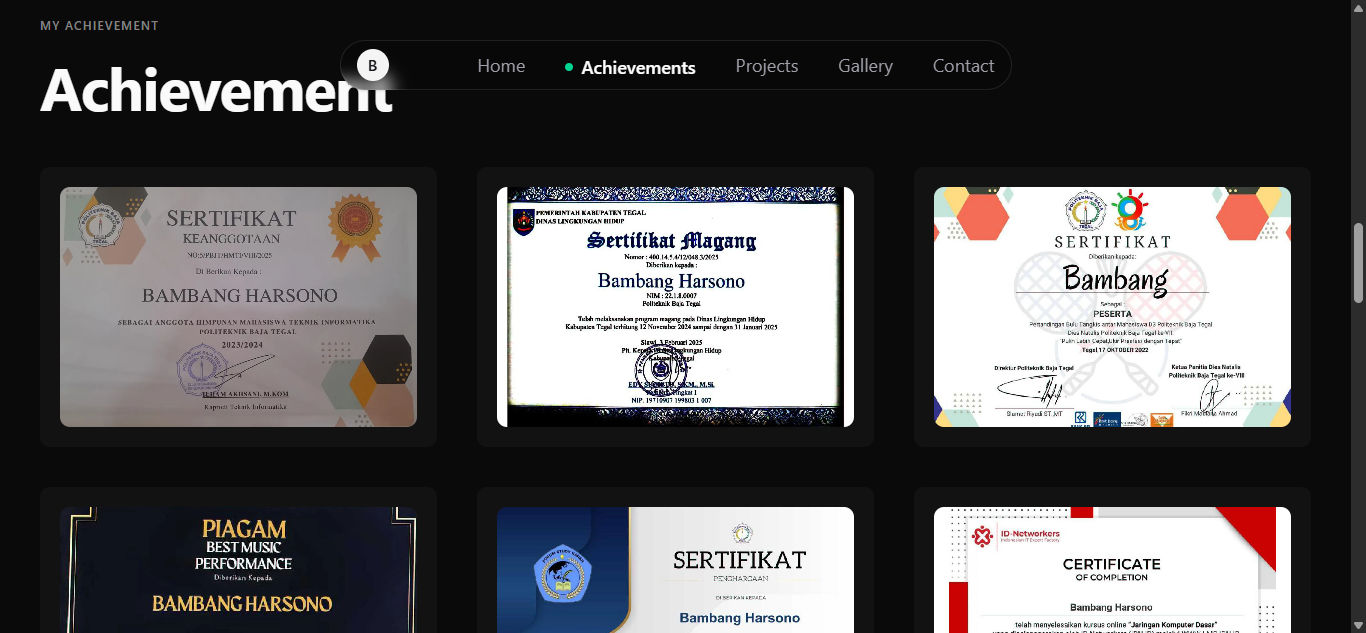Switch to the Projects navigation tab
Image resolution: width=1366 pixels, height=633 pixels.
[767, 66]
